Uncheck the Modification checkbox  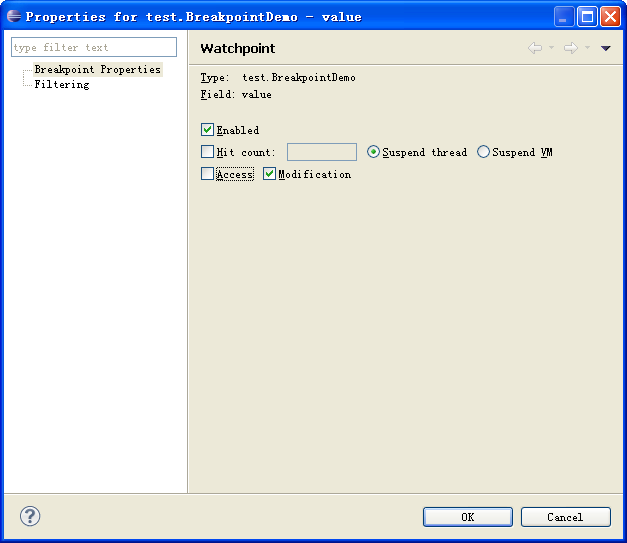269,174
